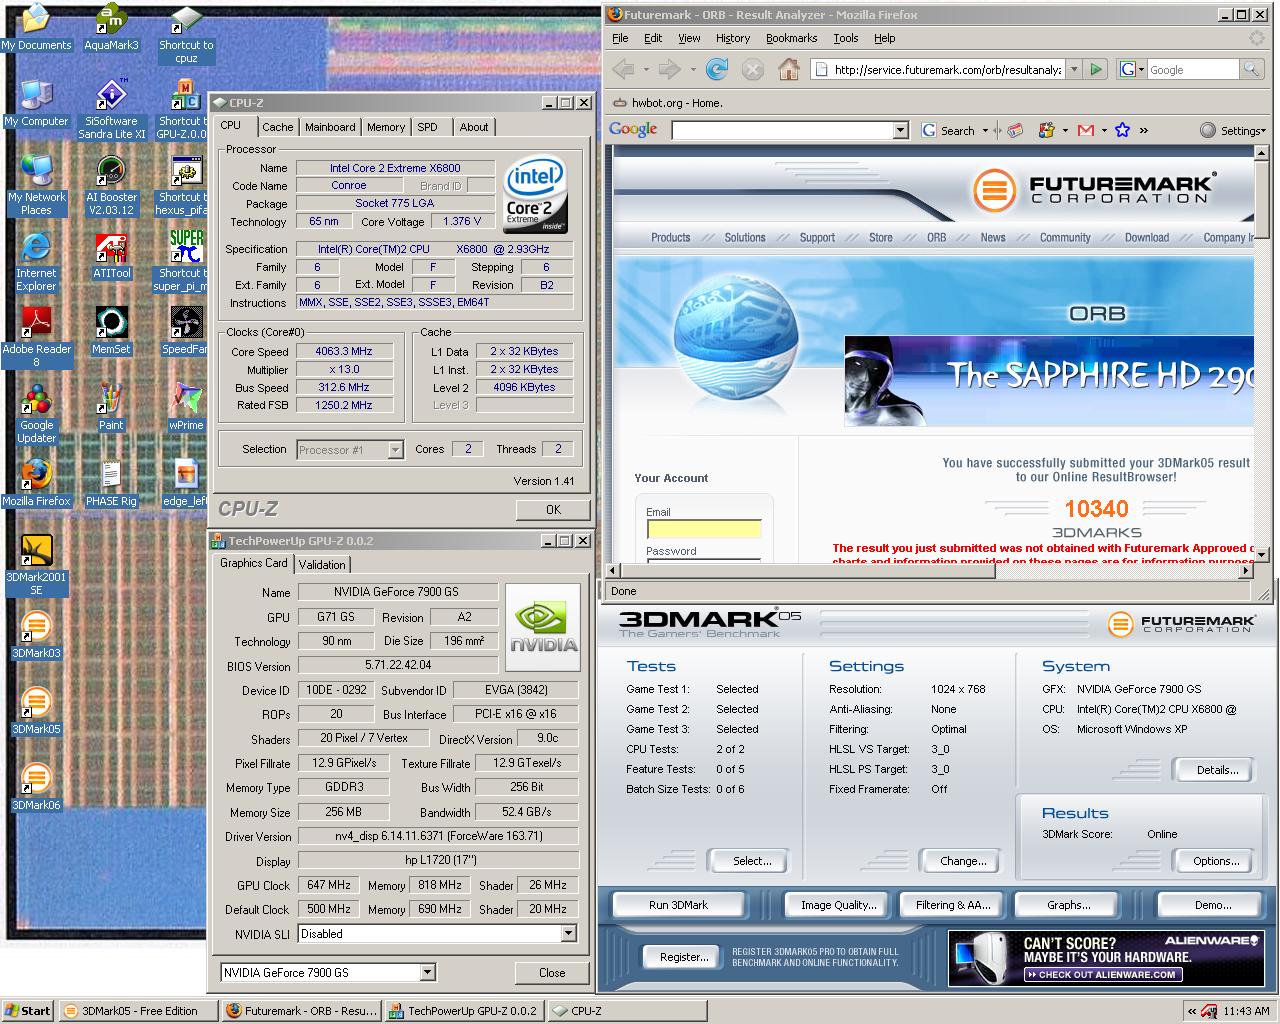This screenshot has height=1024, width=1280.
Task: Click the Gmail icon in Google toolbar
Action: 1085,130
